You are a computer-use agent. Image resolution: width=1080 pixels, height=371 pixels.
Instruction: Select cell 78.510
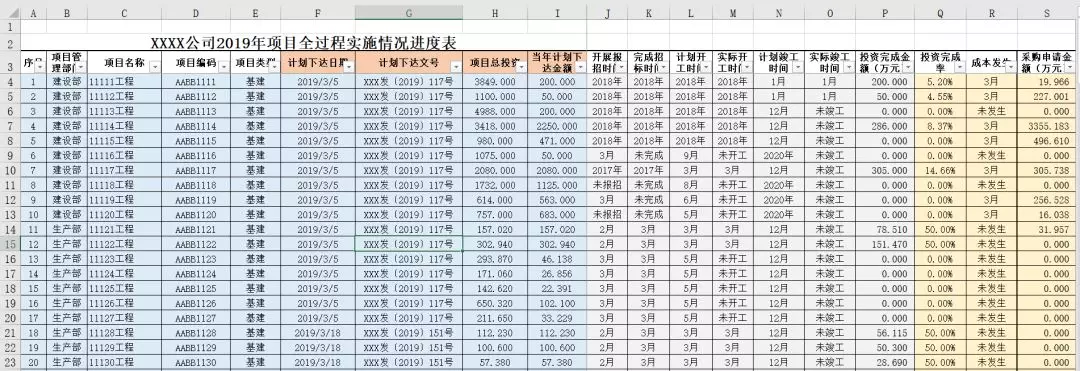(x=885, y=230)
